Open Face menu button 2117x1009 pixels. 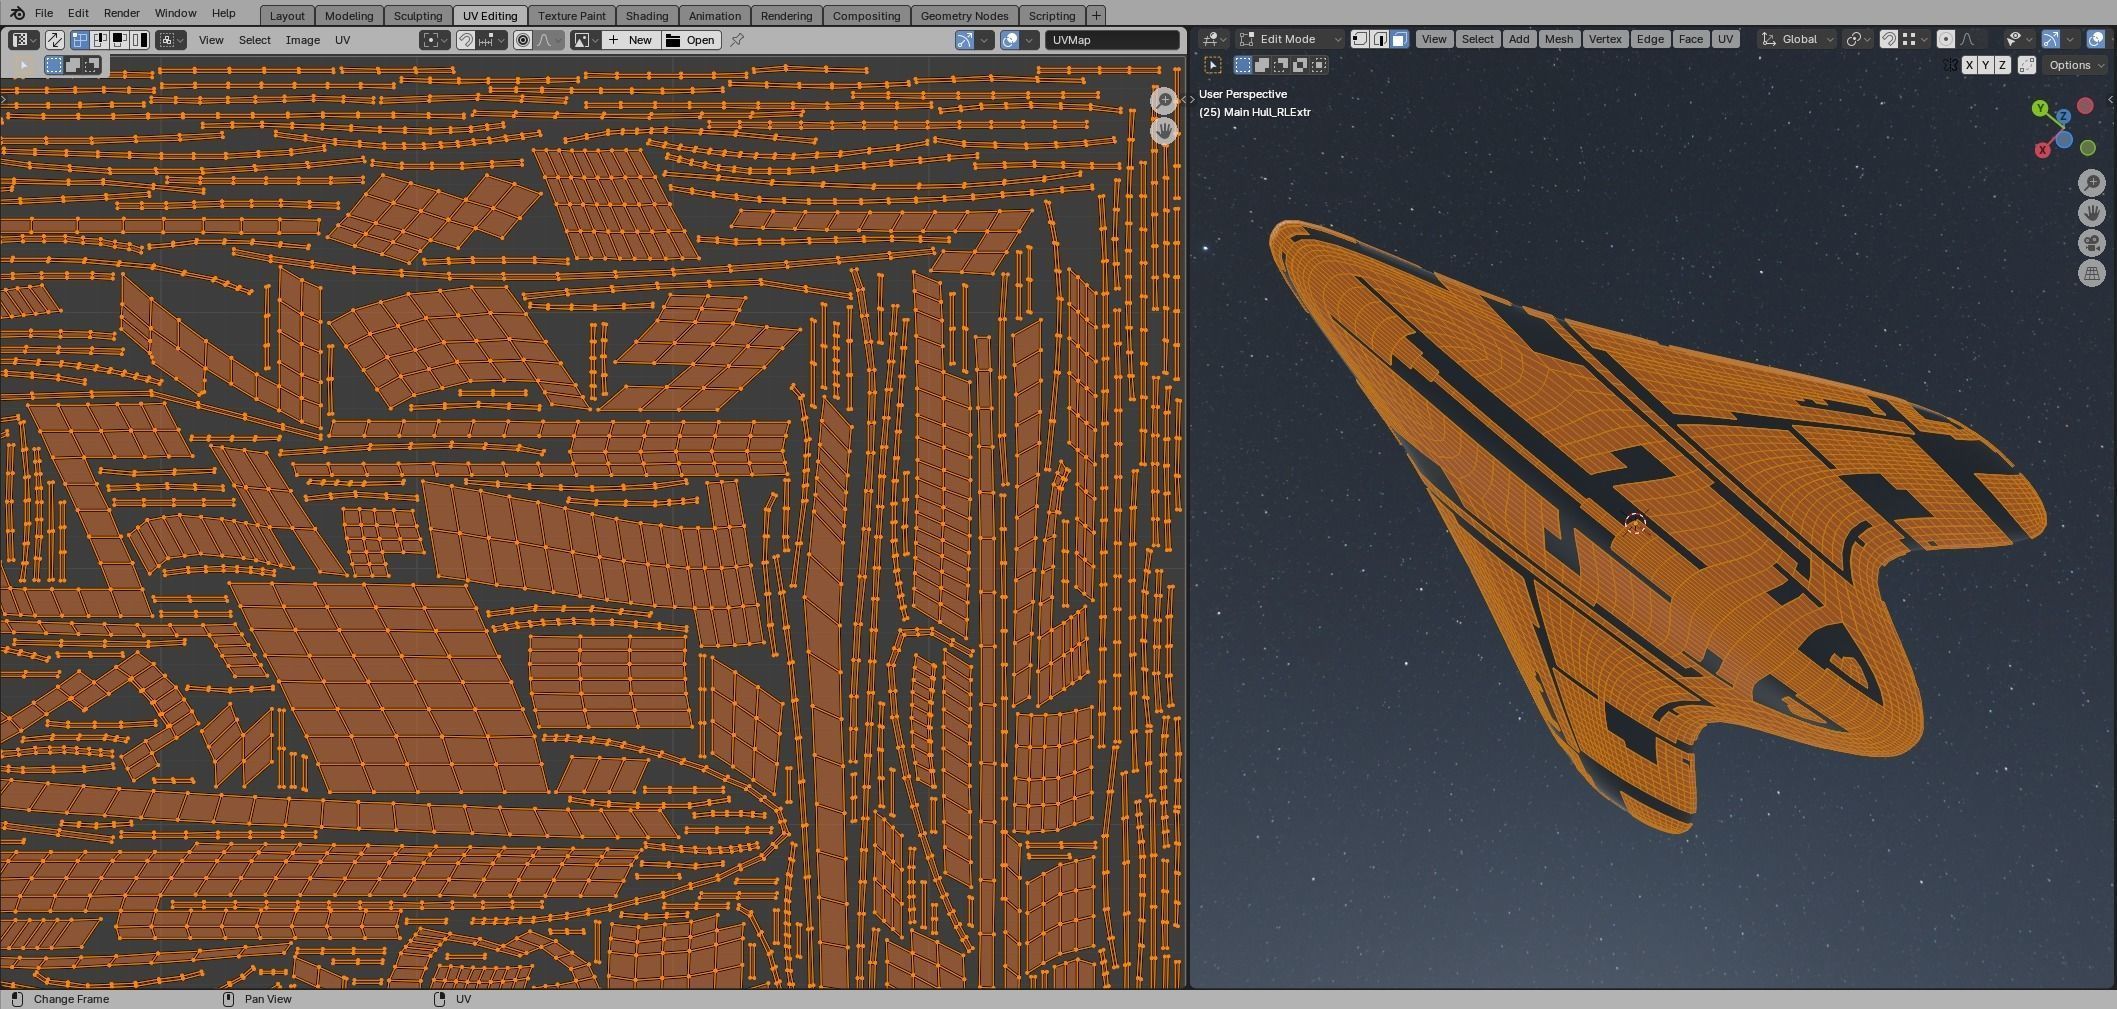(1690, 39)
